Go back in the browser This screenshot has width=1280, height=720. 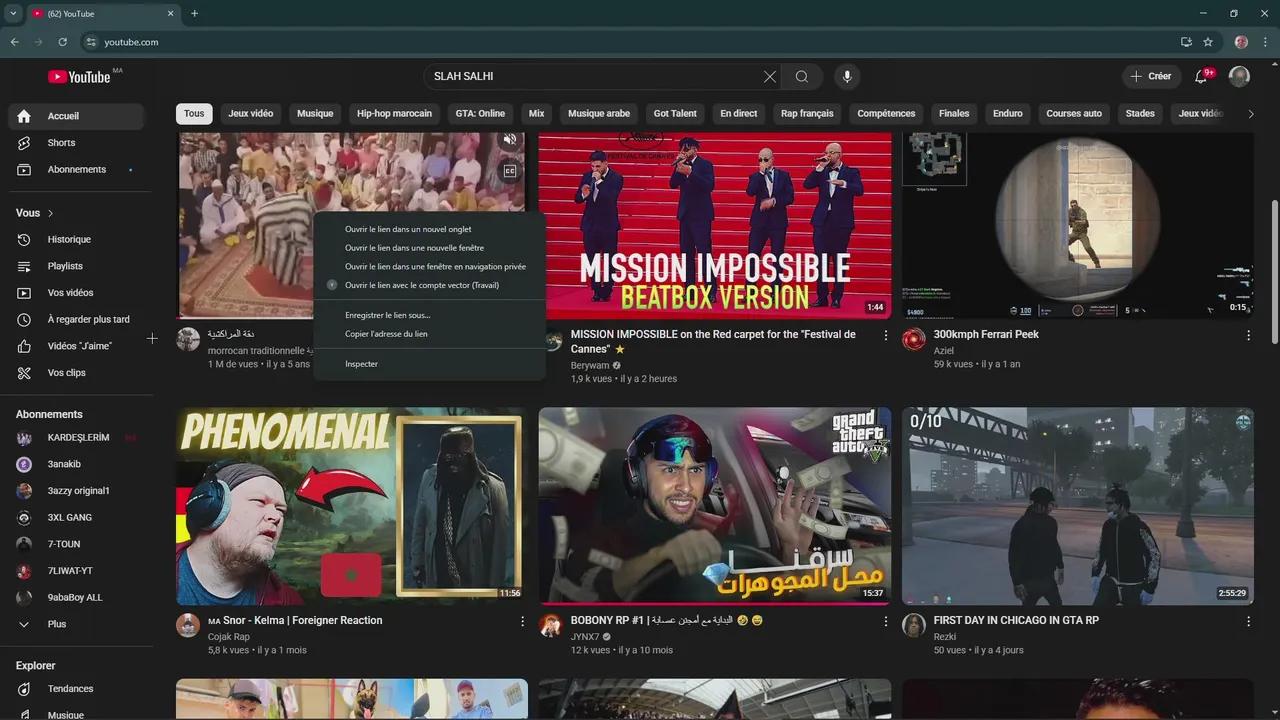click(15, 42)
